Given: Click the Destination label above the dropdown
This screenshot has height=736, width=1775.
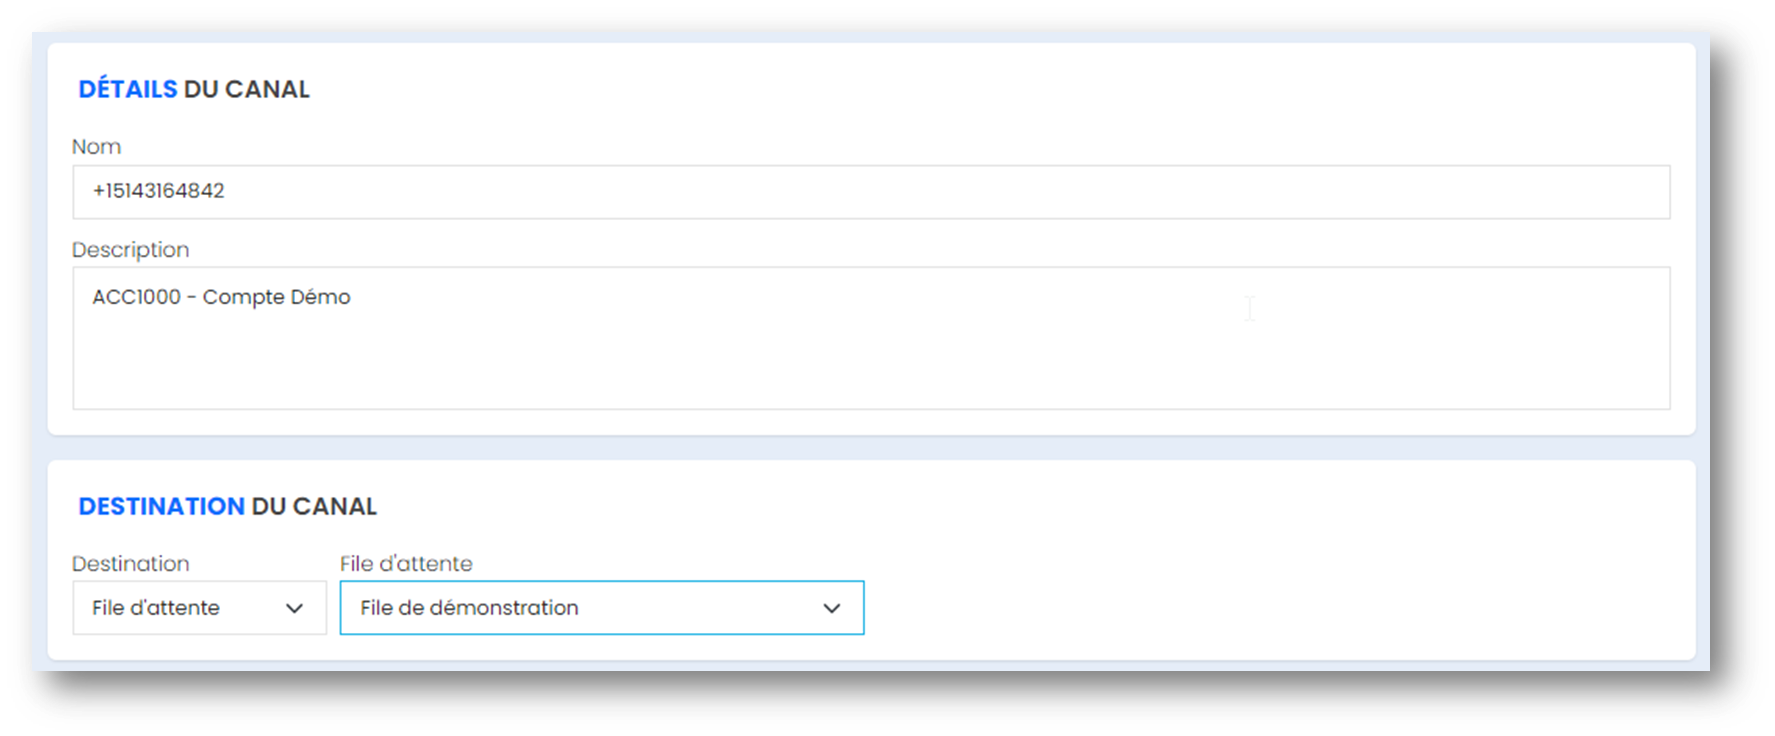Looking at the screenshot, I should point(130,564).
